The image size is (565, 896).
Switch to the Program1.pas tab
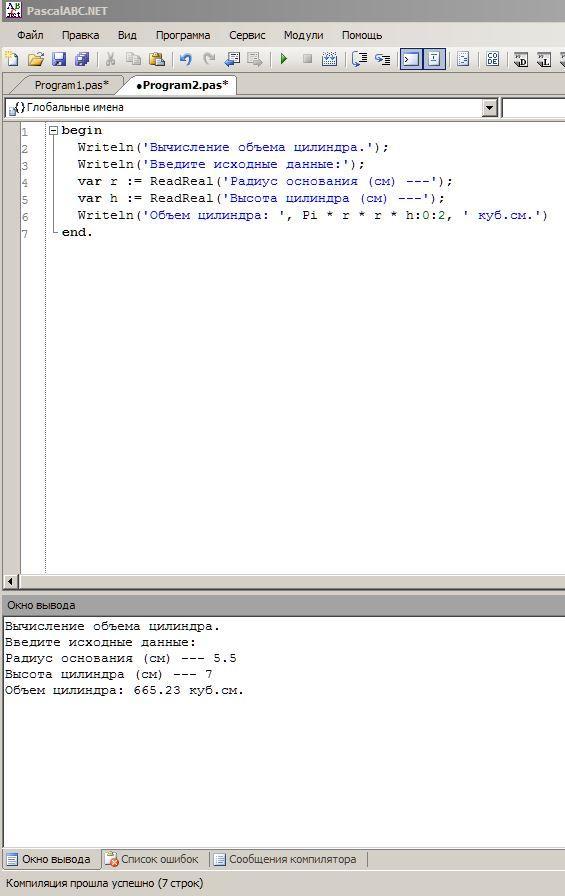click(71, 85)
